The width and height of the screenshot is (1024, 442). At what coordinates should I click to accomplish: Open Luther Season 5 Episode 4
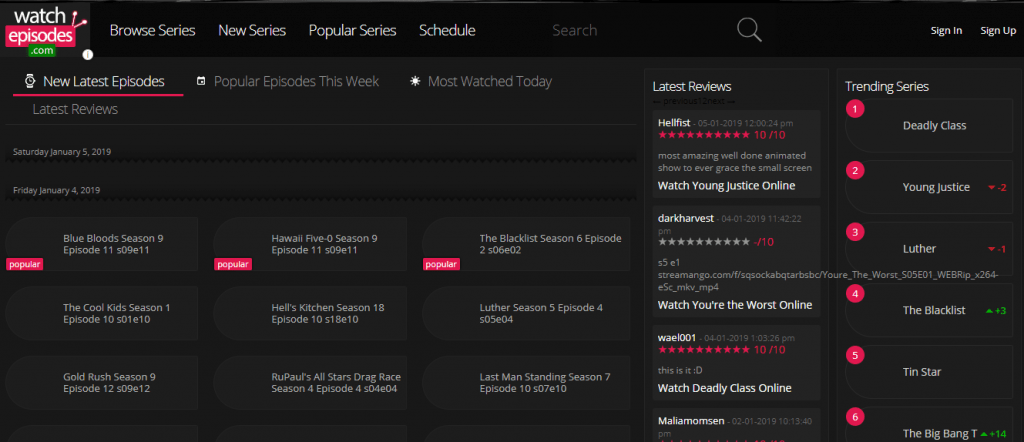click(x=526, y=313)
